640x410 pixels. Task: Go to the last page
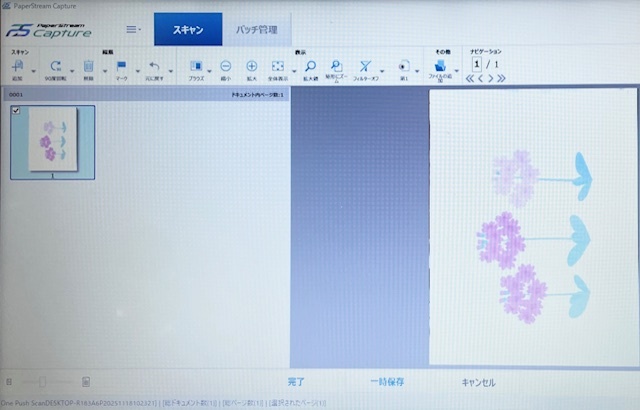(502, 78)
